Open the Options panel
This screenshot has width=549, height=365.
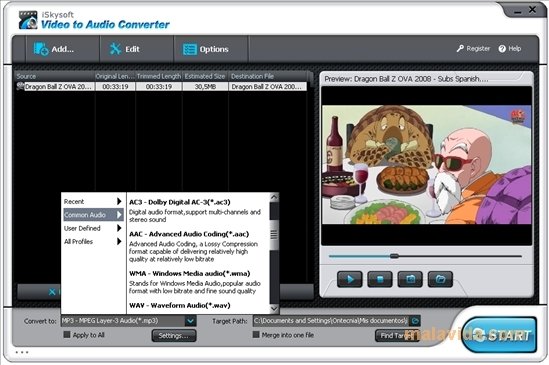206,49
